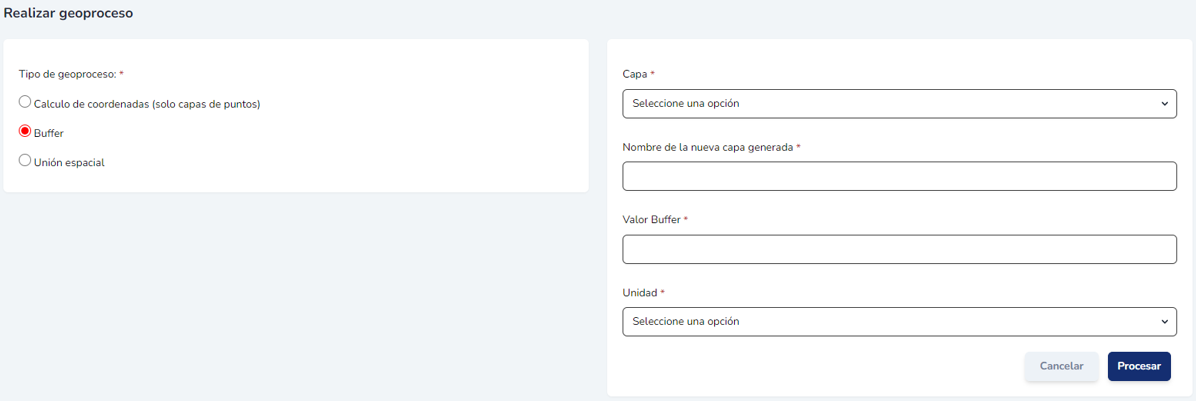Click the 'Calculo de coordenadas (solo capas de puntos)' label

coord(147,104)
